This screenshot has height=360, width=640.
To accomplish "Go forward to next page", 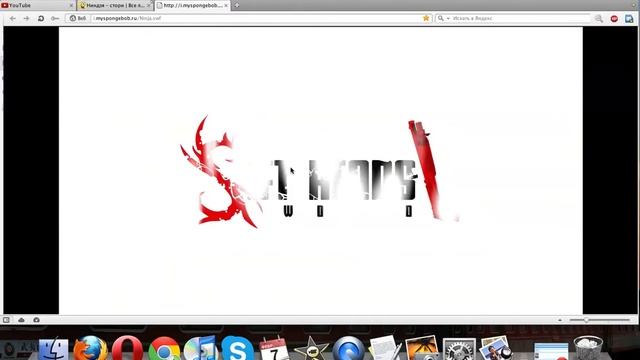I will (27, 18).
